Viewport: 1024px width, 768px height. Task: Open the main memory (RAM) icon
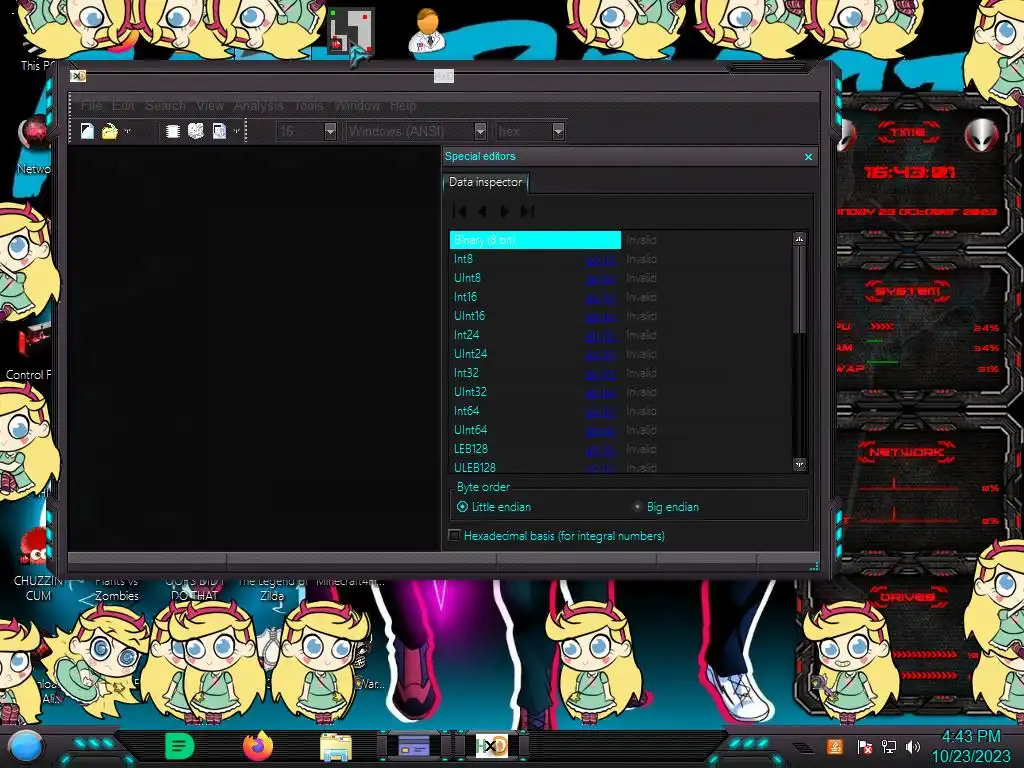172,131
